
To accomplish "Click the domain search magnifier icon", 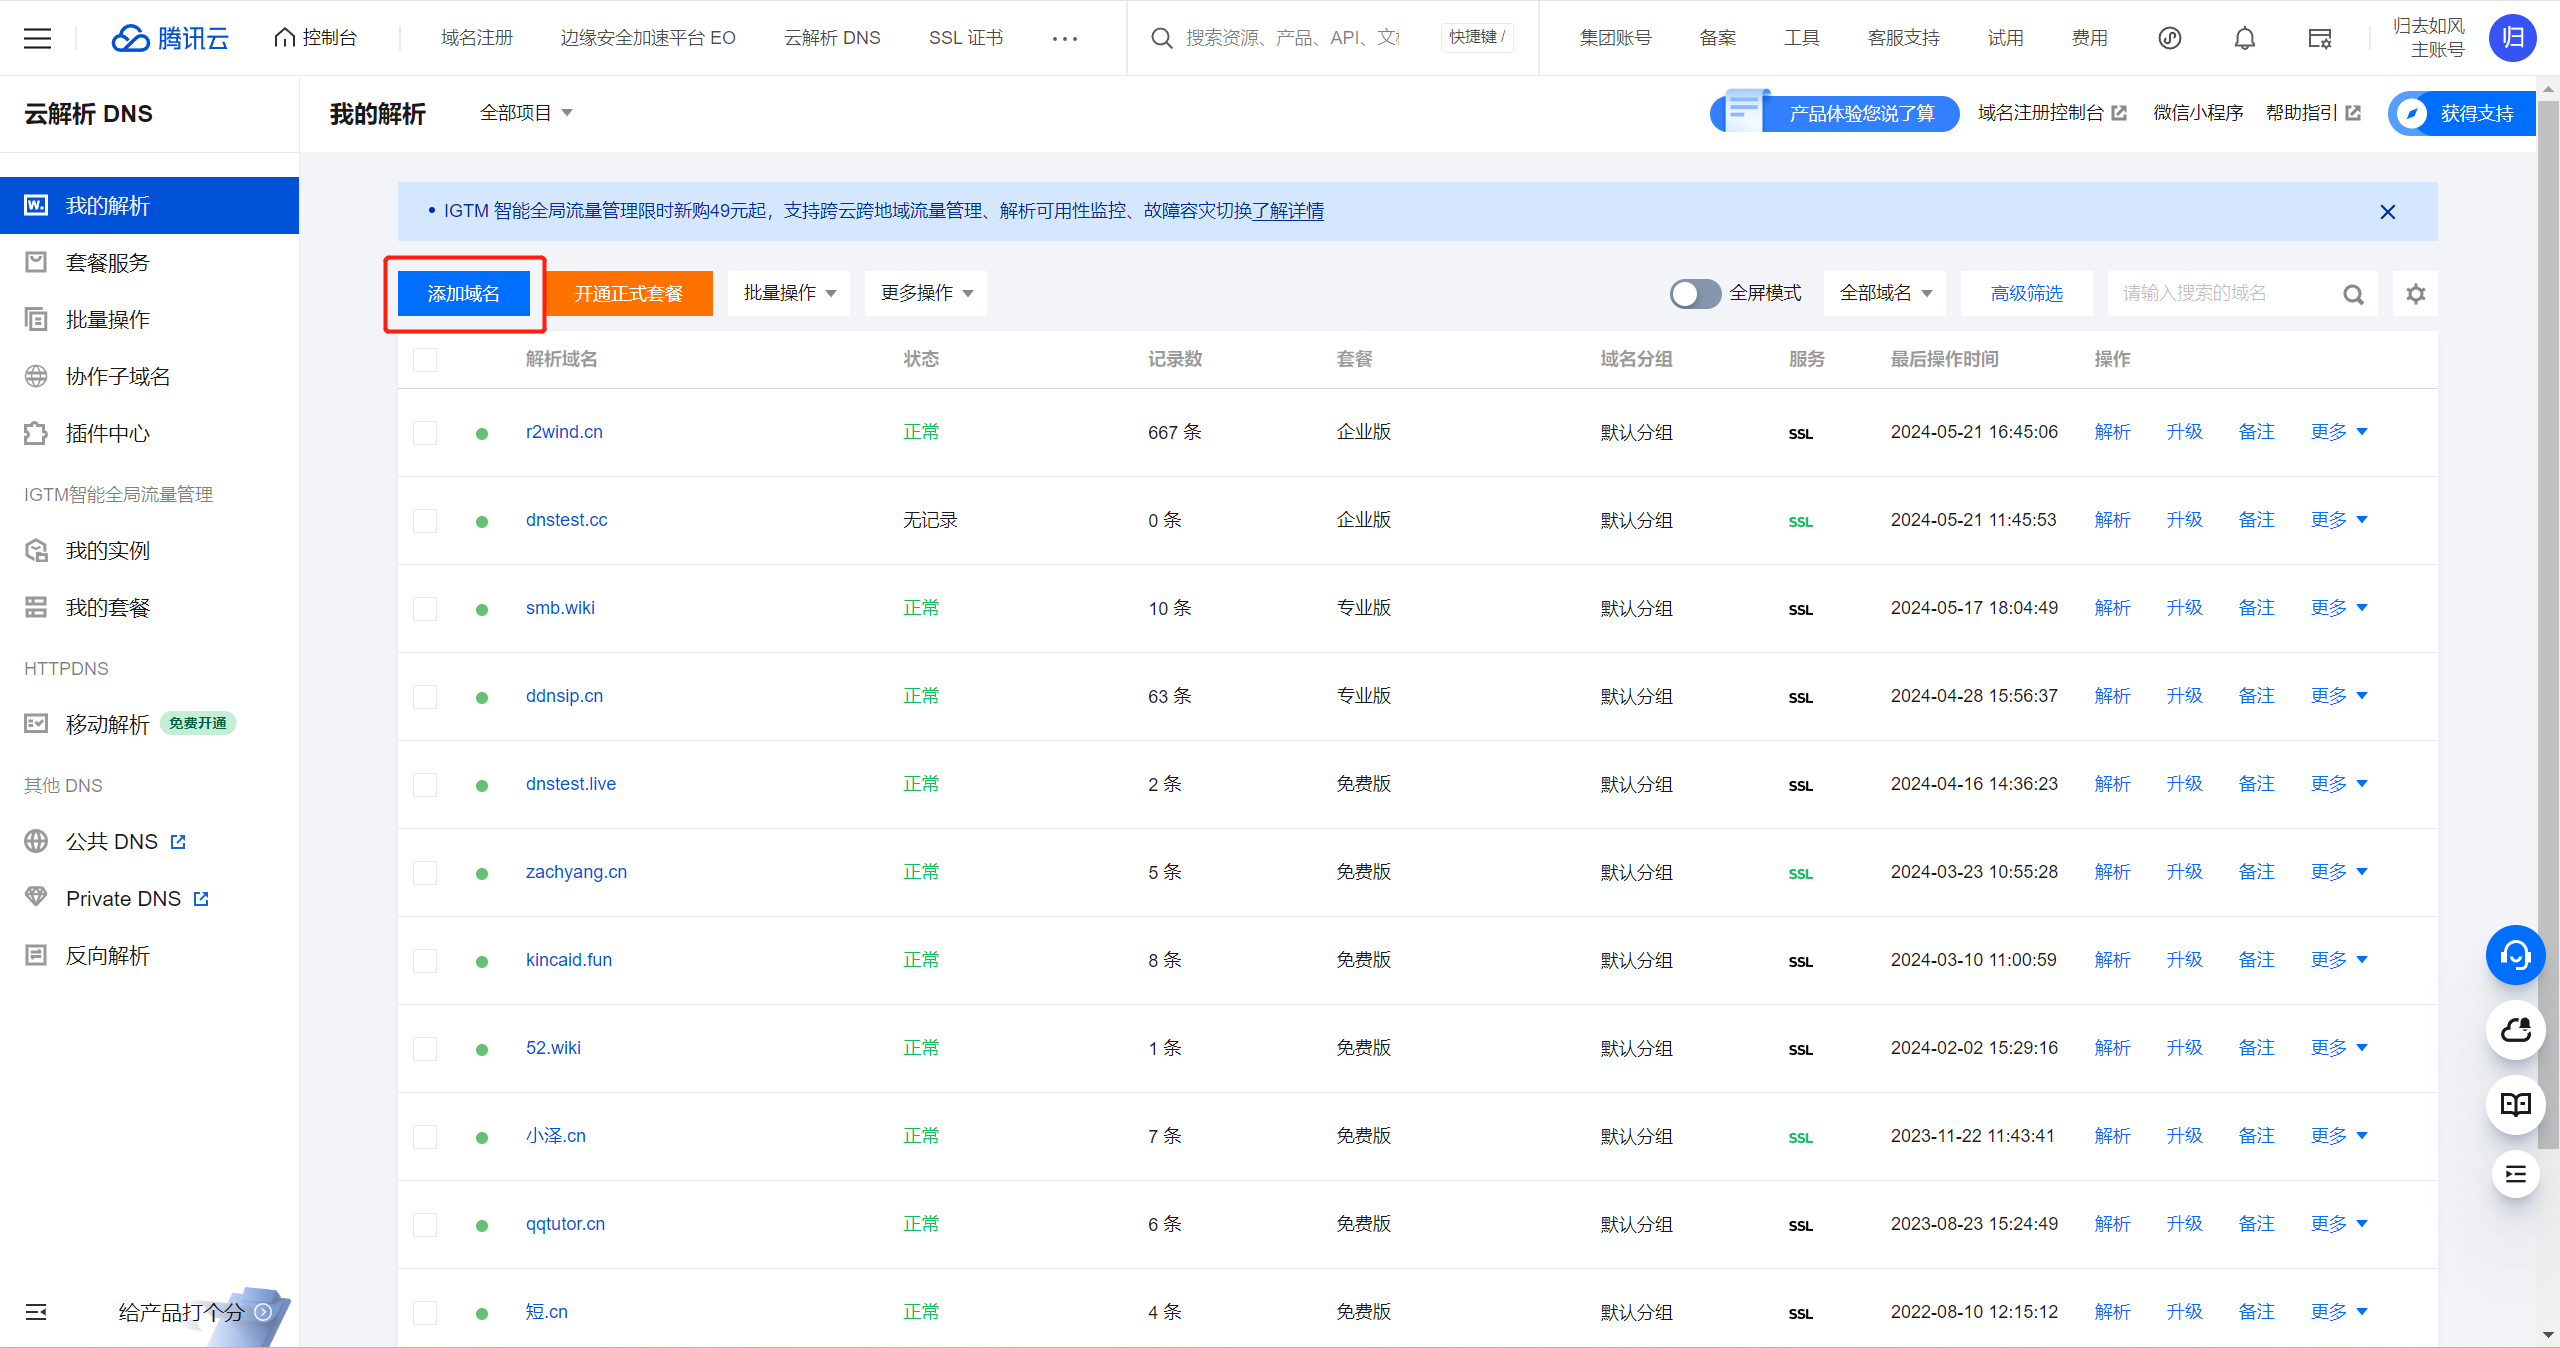I will (x=2353, y=294).
